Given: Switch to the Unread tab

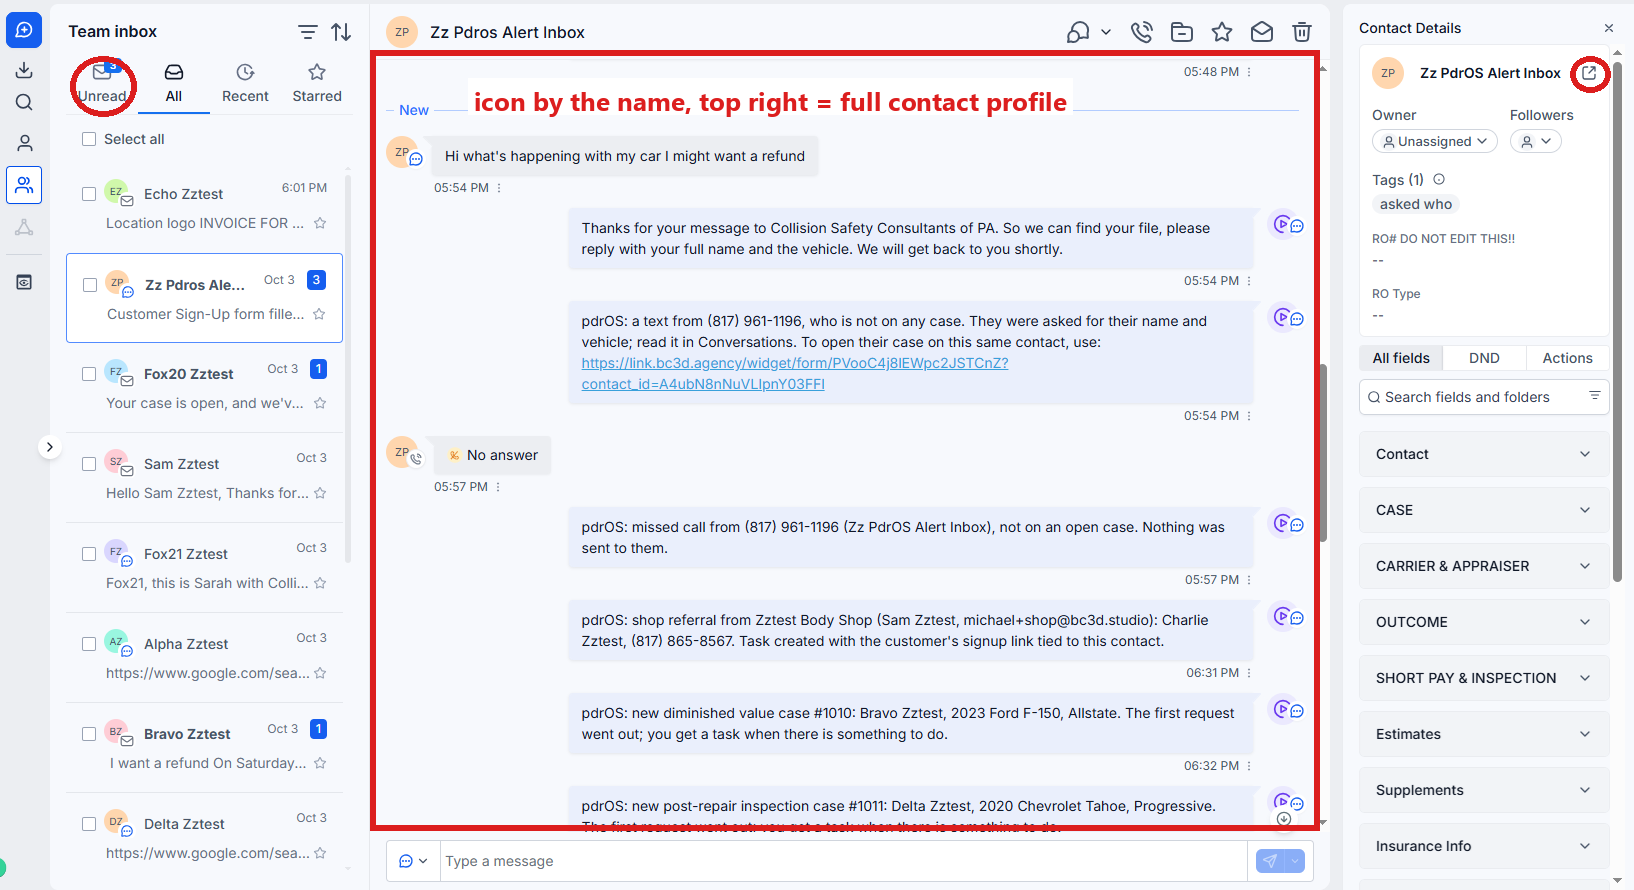Looking at the screenshot, I should click(102, 84).
